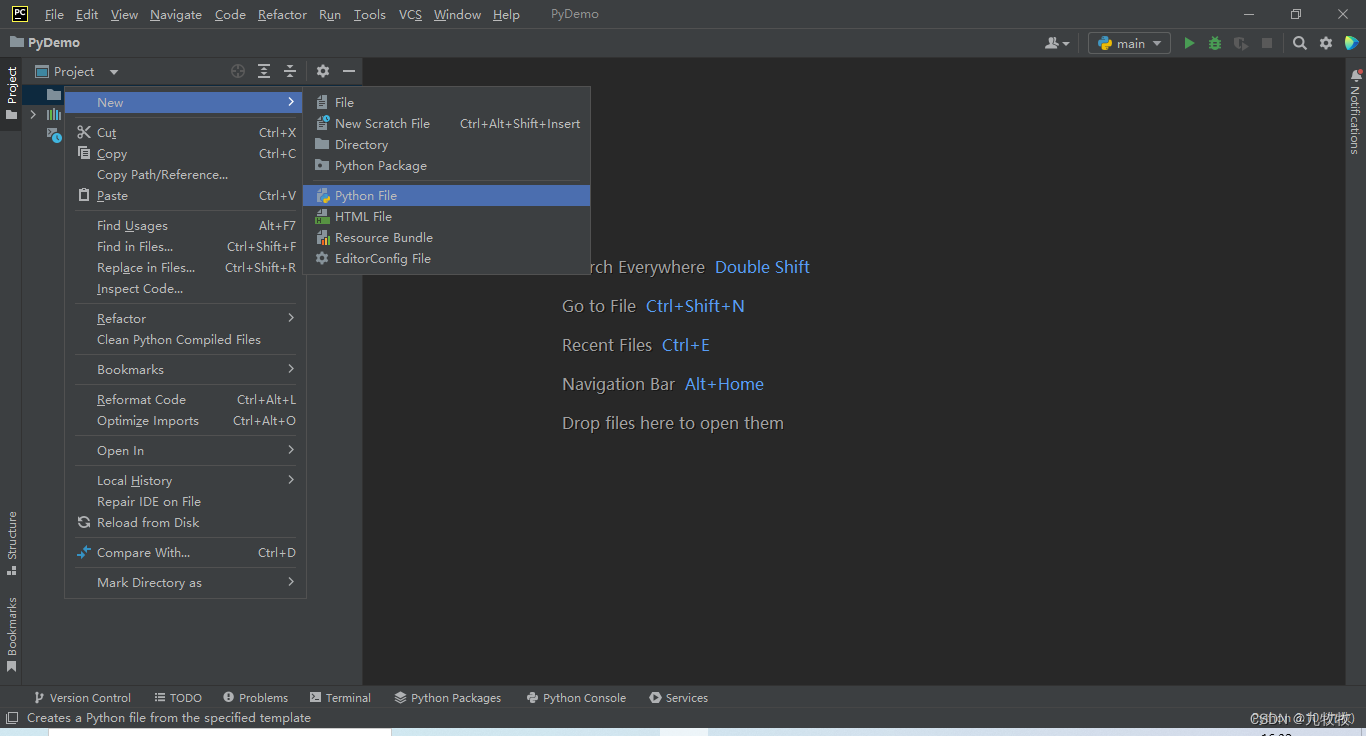Hide the Project panel with minus icon
This screenshot has height=736, width=1366.
tap(349, 71)
